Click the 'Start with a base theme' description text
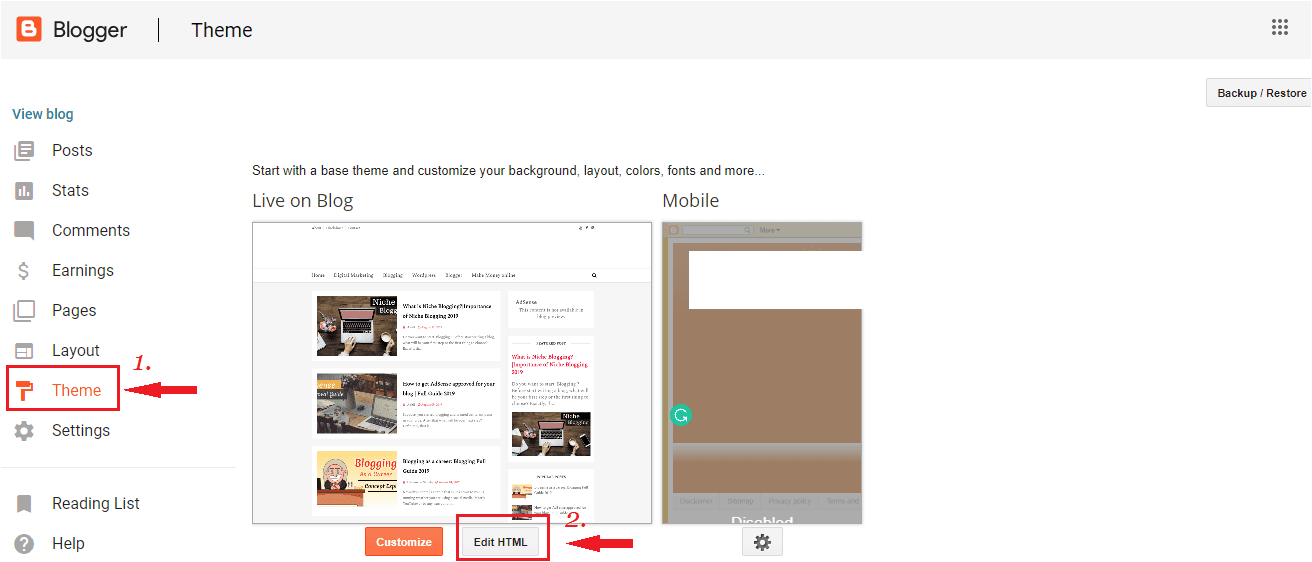 click(508, 171)
